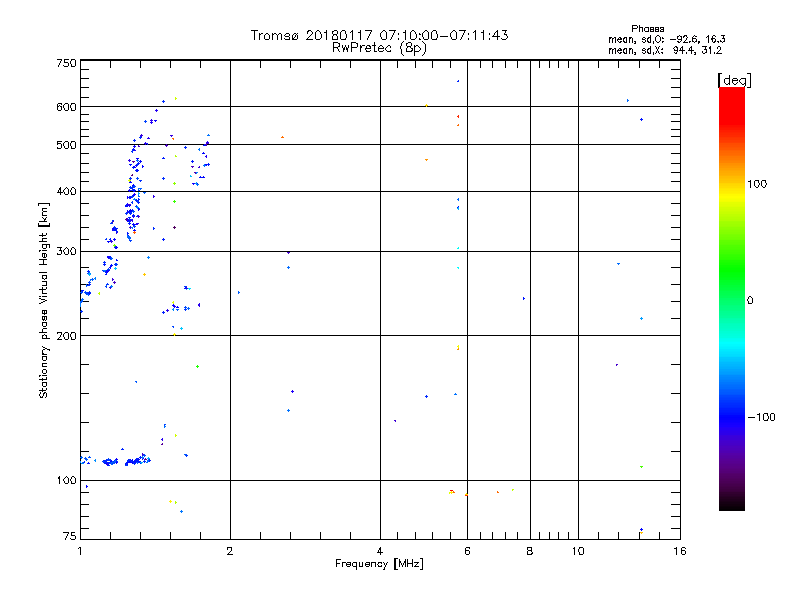Screen dimensions: 800x600
Task: Click the x-axis label "4"
Action: pyautogui.click(x=380, y=551)
